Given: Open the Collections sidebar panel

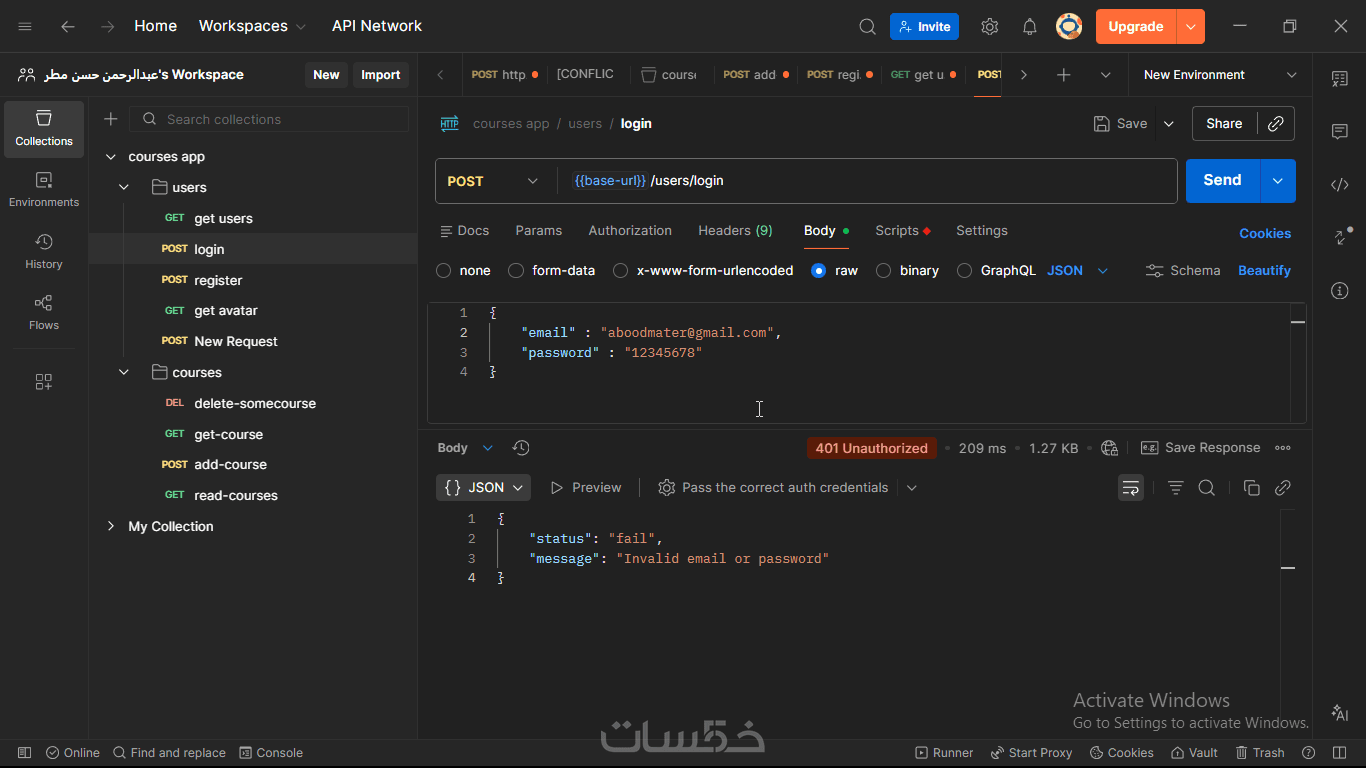Looking at the screenshot, I should 44,129.
